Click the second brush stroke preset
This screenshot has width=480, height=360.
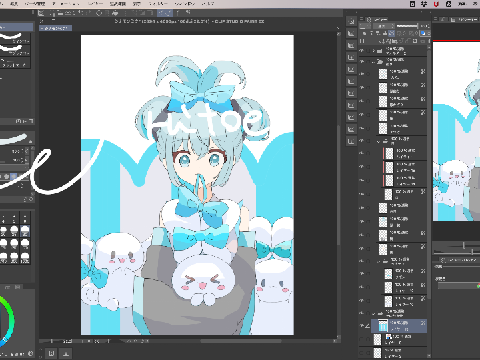tap(15, 50)
